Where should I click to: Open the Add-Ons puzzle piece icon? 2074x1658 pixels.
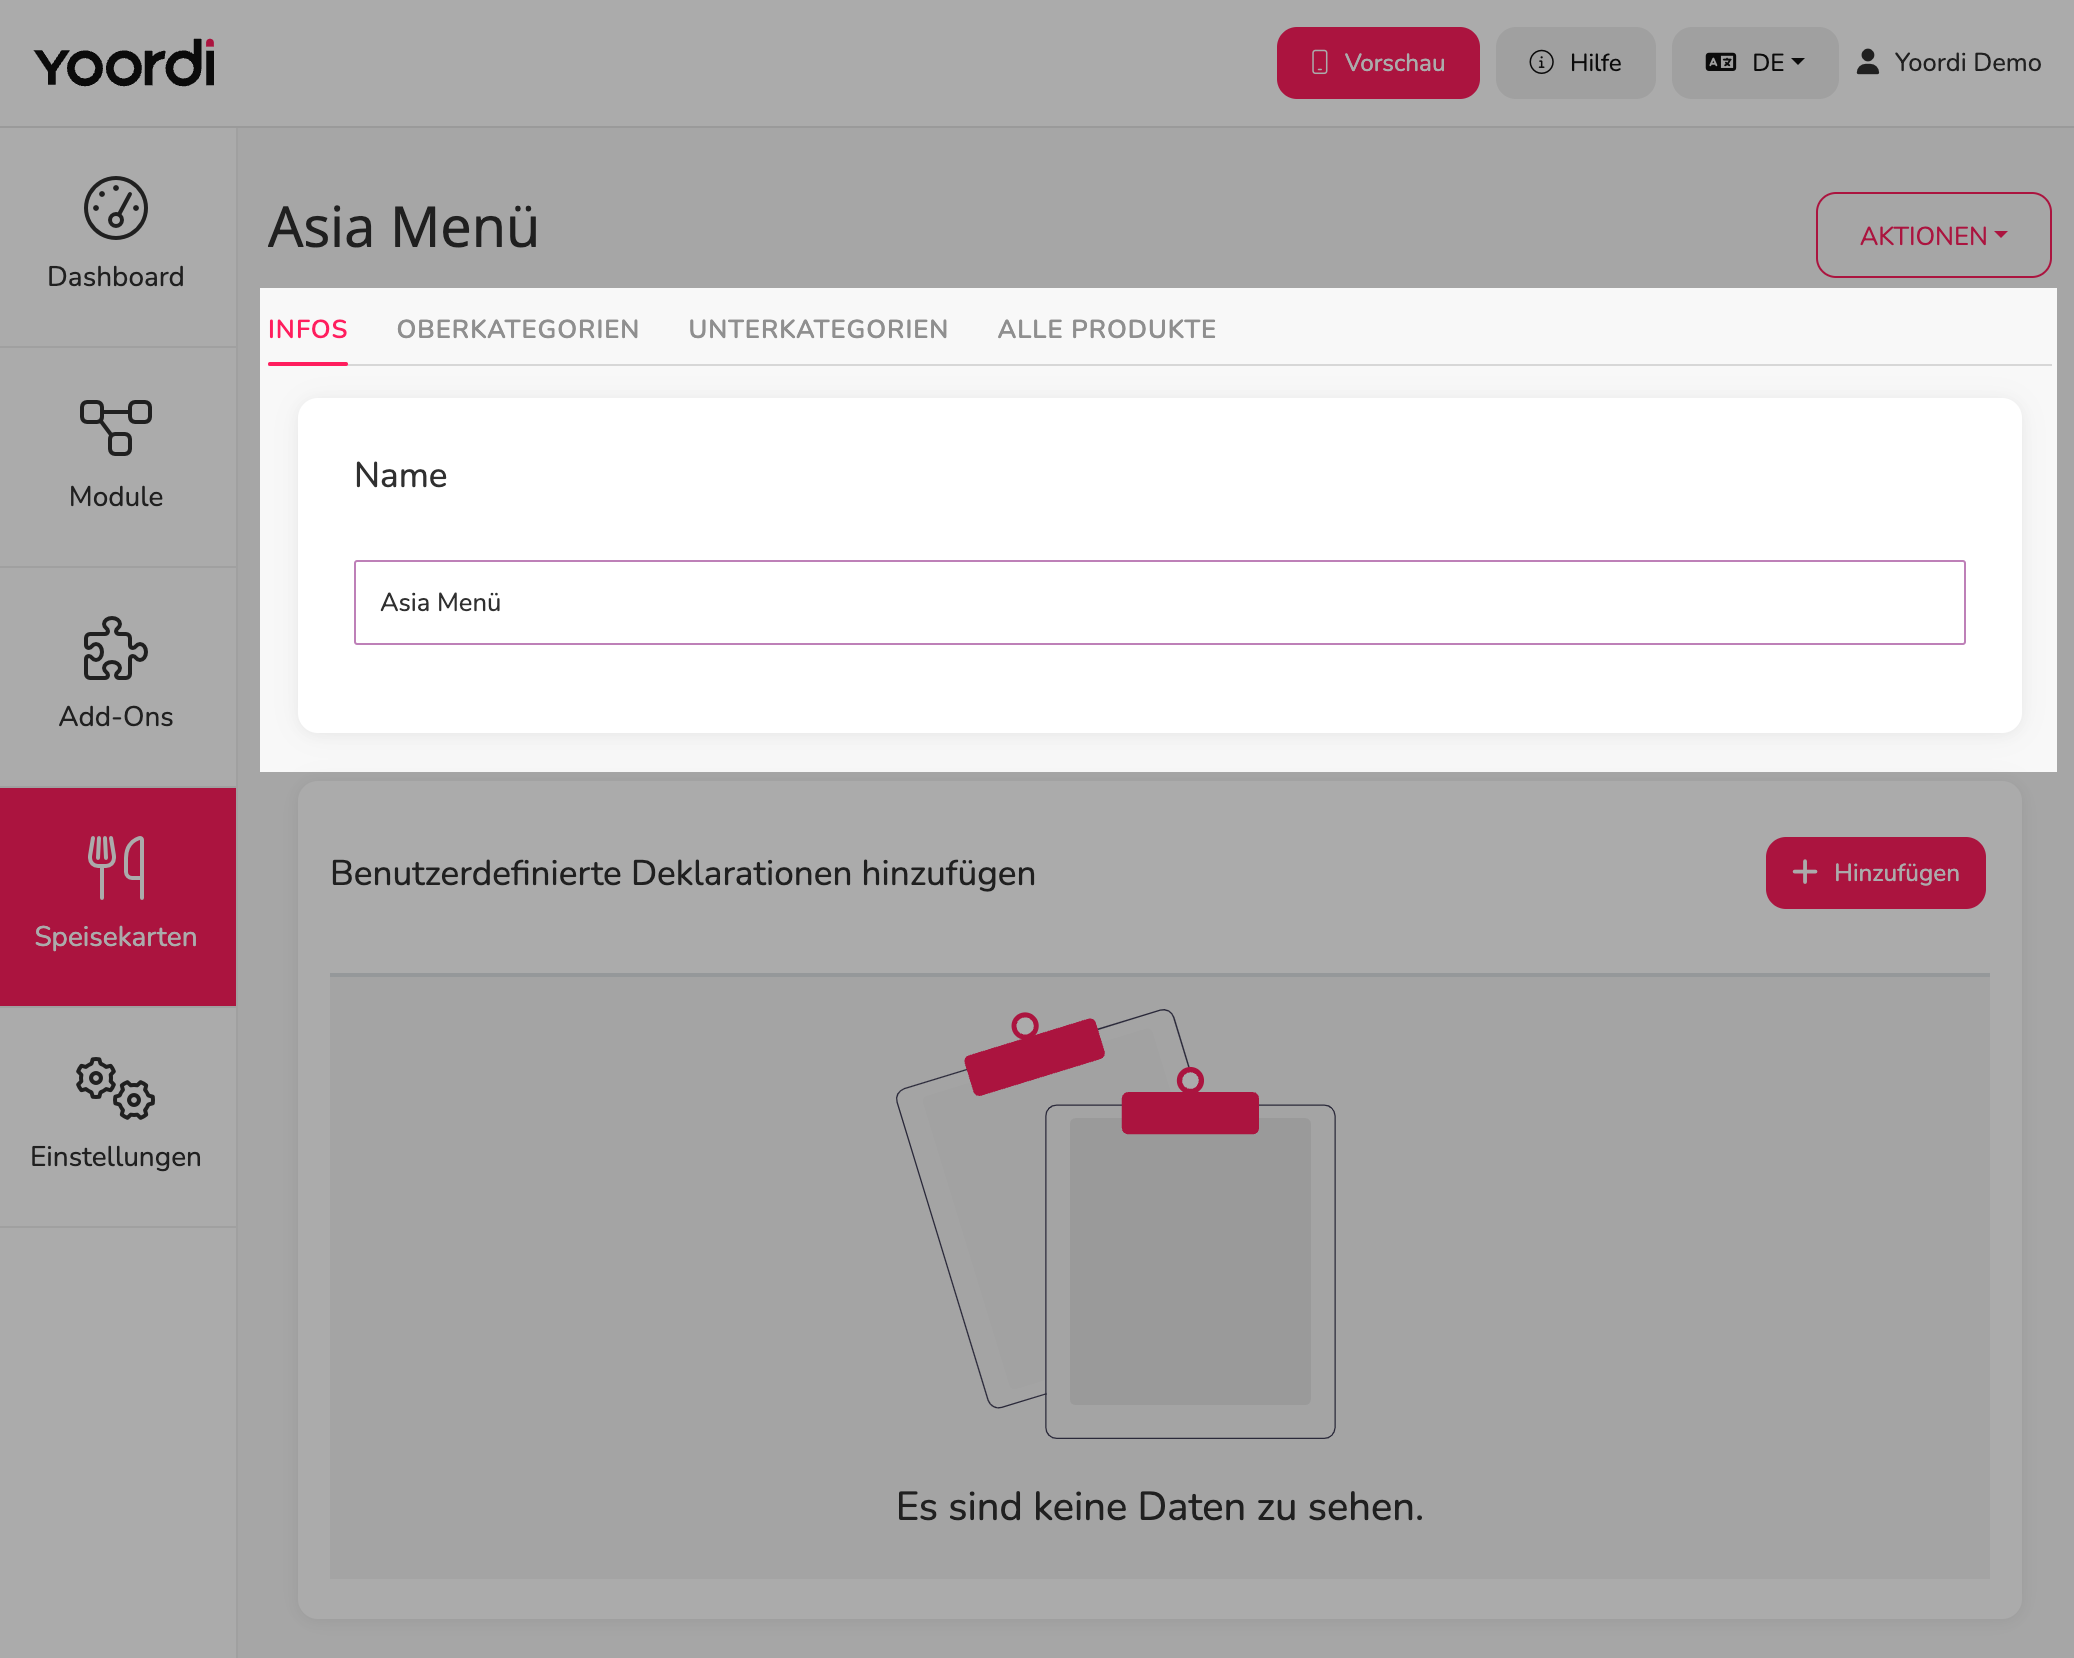(116, 649)
